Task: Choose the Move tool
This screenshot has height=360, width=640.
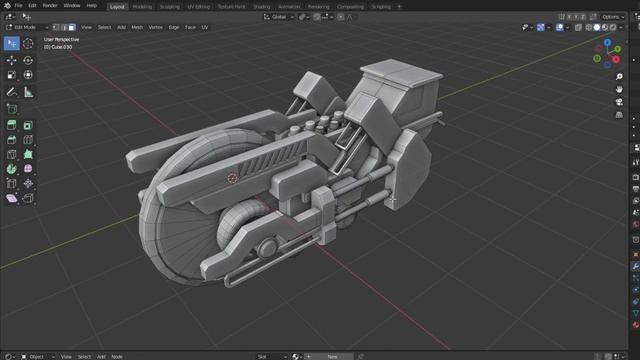Action: click(12, 60)
